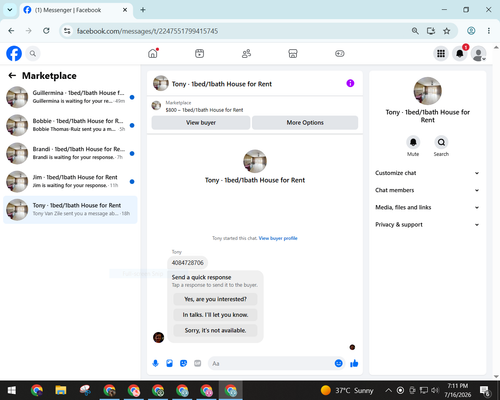Click the More Options button
The width and height of the screenshot is (500, 400).
(305, 123)
